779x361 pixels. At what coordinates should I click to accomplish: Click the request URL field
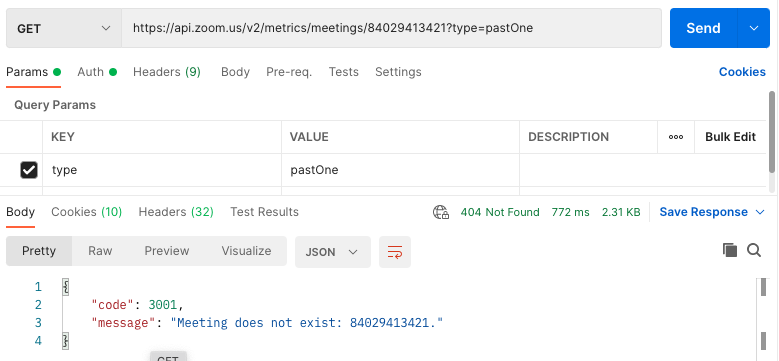coord(391,28)
